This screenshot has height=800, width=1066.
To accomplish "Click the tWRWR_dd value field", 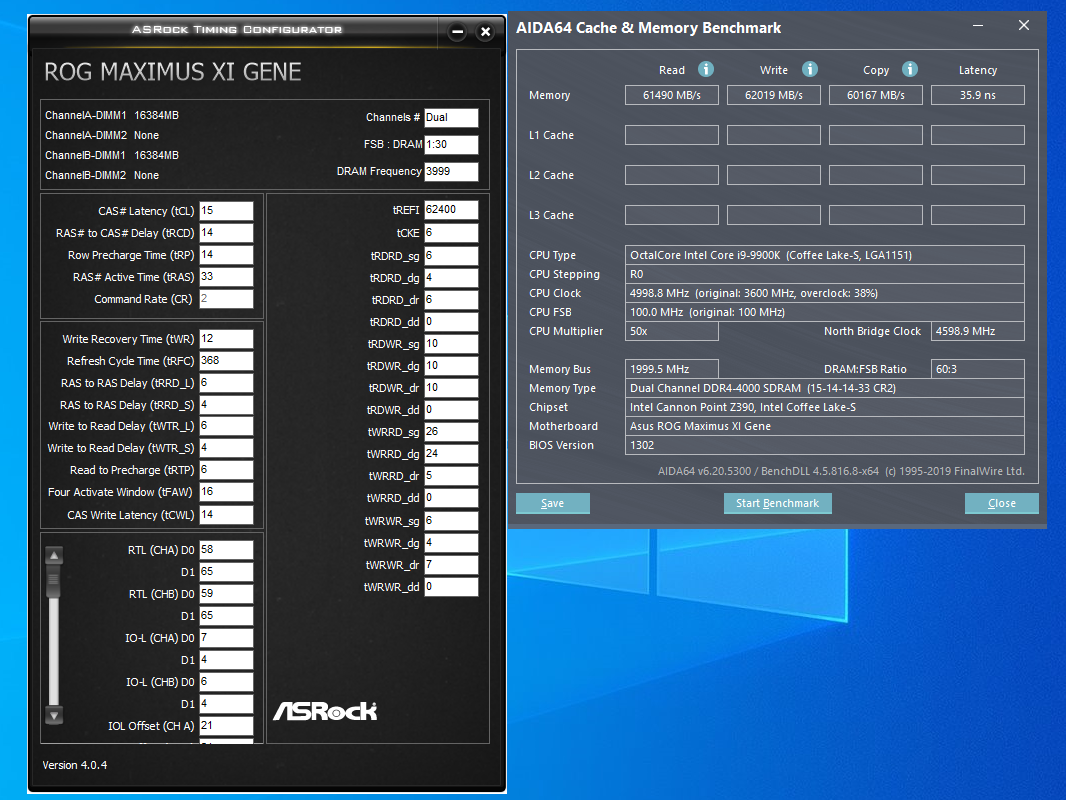I will [x=451, y=587].
